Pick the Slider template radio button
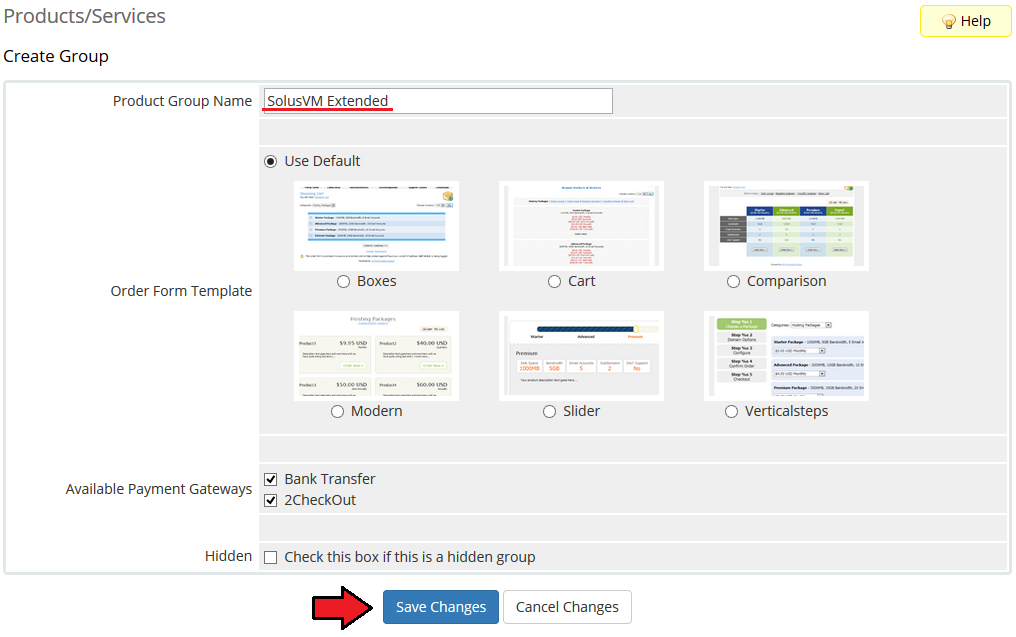1016x637 pixels. click(x=549, y=411)
